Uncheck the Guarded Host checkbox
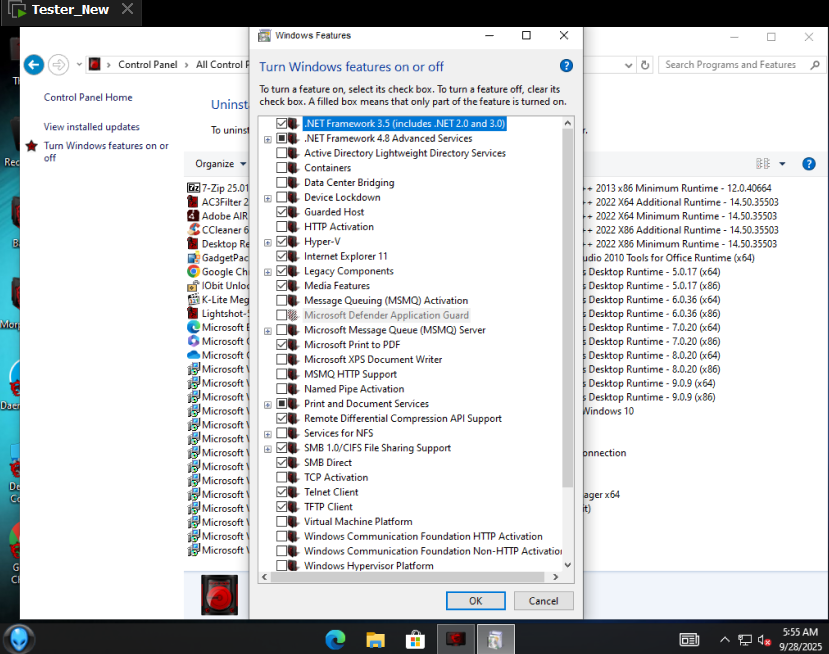 [282, 212]
